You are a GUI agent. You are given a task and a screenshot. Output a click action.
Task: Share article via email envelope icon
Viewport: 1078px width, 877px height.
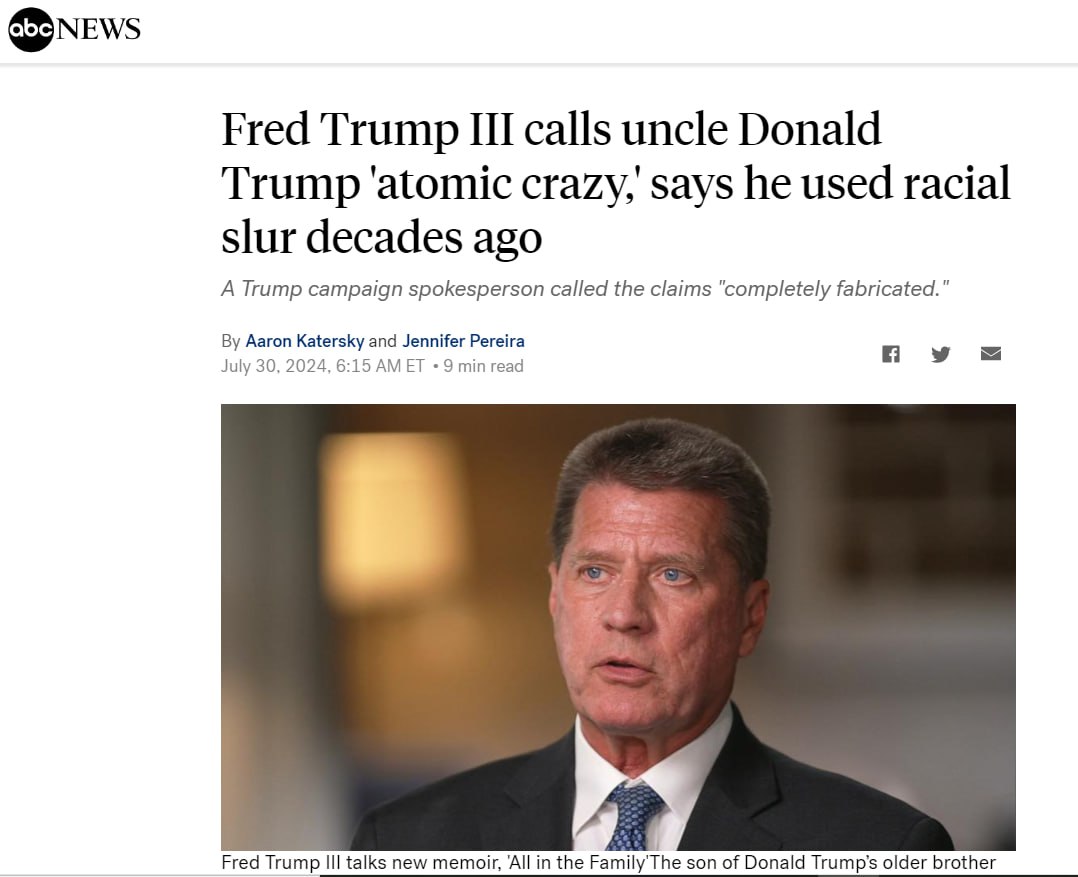click(x=991, y=354)
